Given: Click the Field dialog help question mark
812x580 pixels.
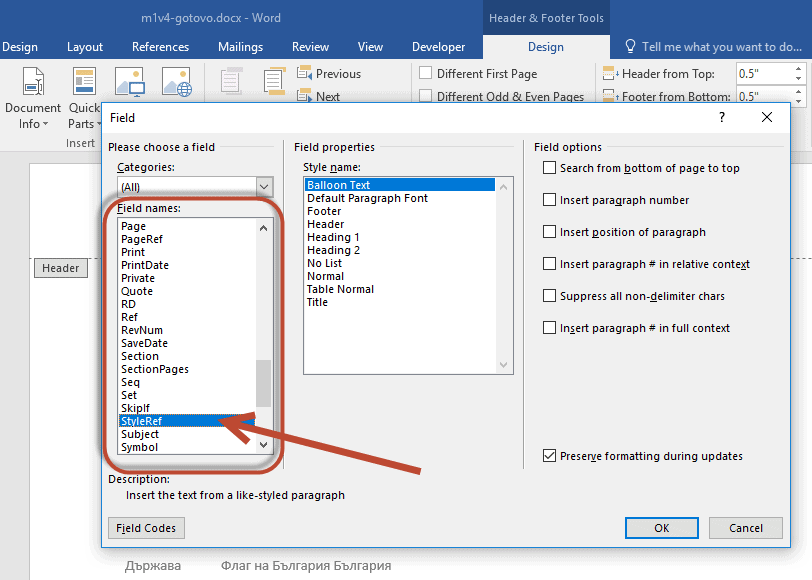Looking at the screenshot, I should point(722,118).
